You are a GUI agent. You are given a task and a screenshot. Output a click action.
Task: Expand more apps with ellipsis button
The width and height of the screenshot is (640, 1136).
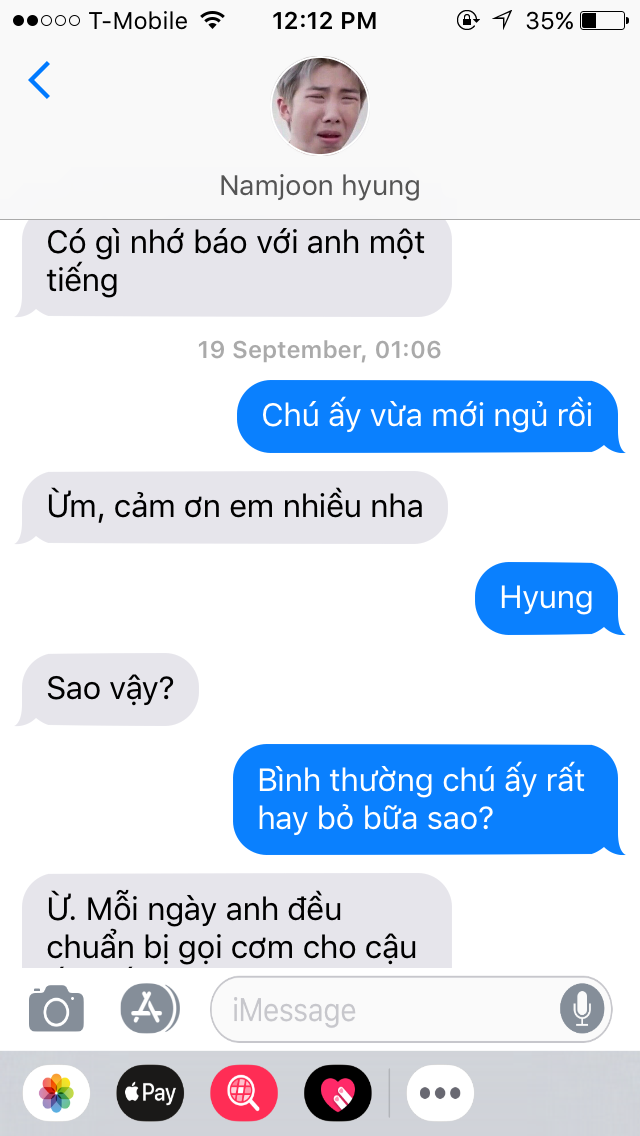click(x=440, y=1093)
